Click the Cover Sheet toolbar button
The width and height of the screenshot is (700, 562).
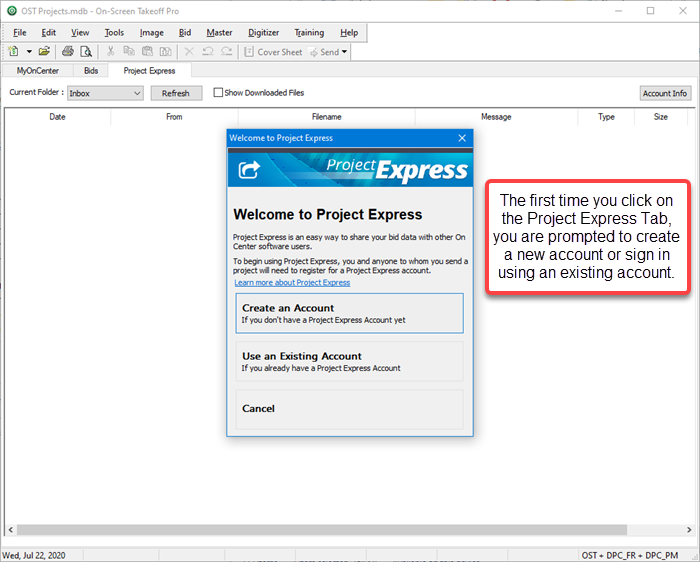[273, 52]
